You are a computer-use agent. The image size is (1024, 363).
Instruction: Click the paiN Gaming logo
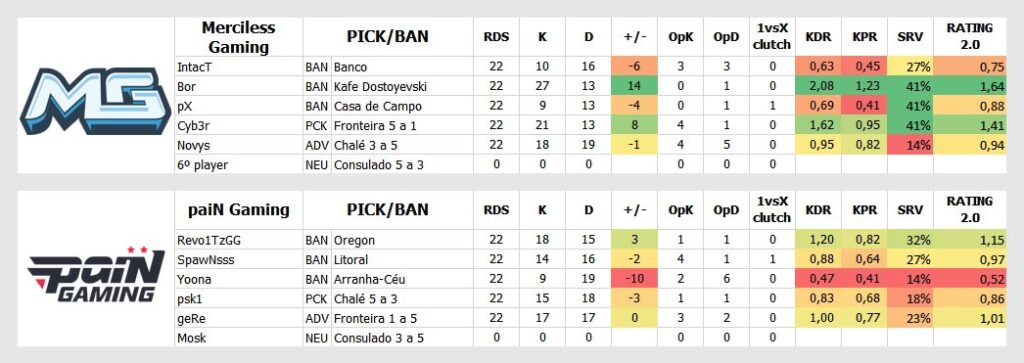(x=95, y=275)
